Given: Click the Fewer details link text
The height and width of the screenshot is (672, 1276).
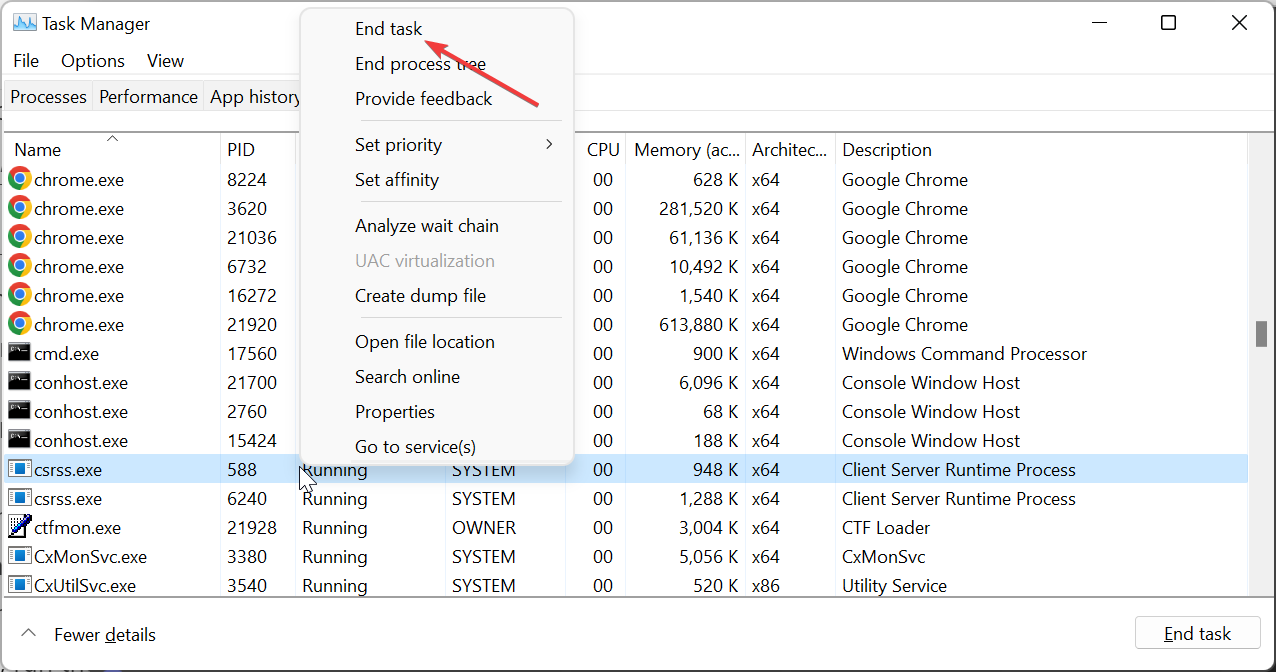Looking at the screenshot, I should pos(105,635).
